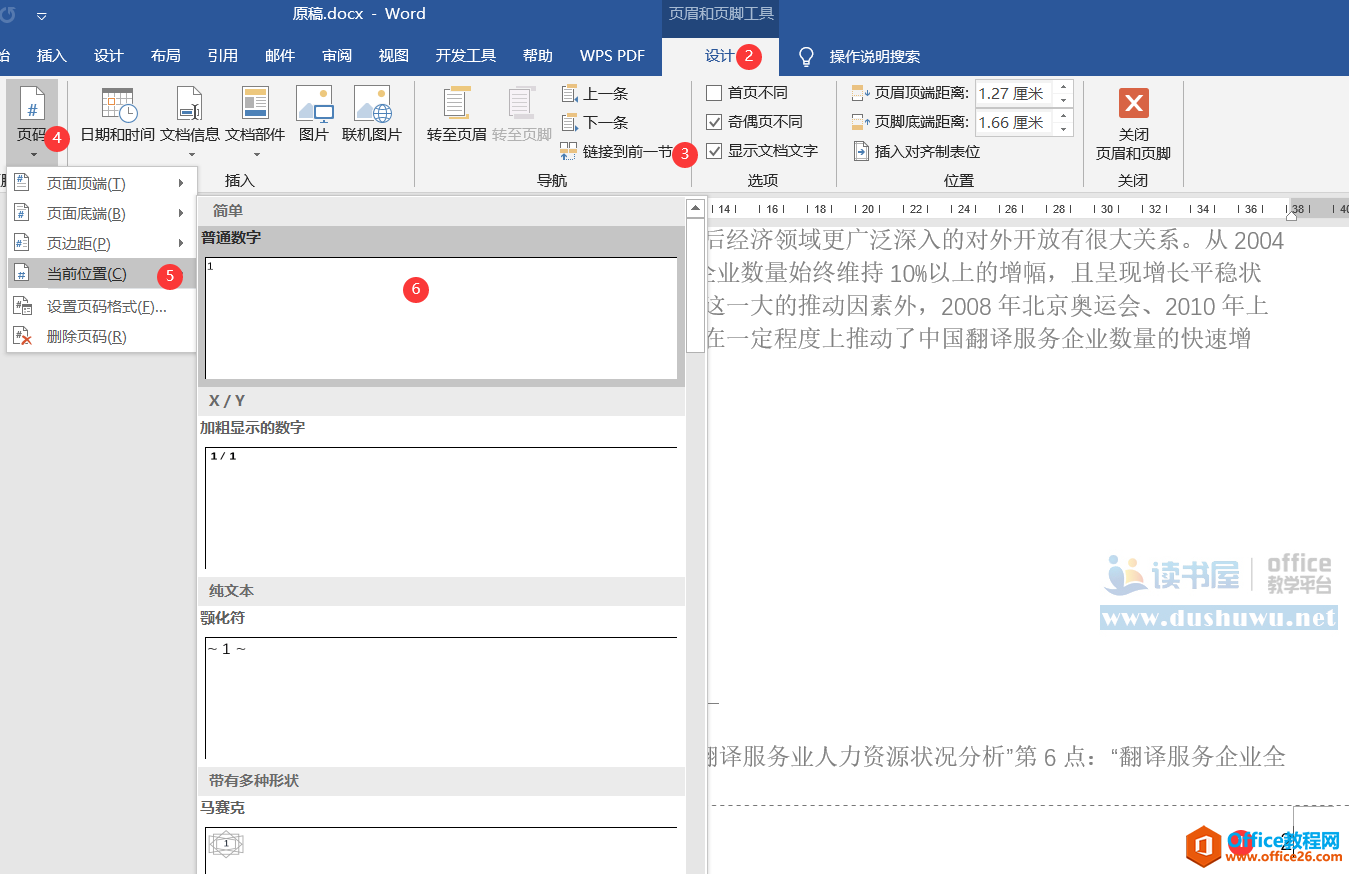Open Header & Footer Design (设计) tab

tap(720, 56)
